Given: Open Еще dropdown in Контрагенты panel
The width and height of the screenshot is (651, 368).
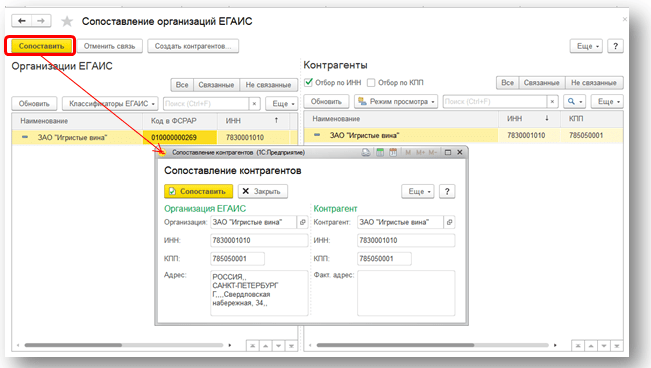Looking at the screenshot, I should (x=607, y=101).
